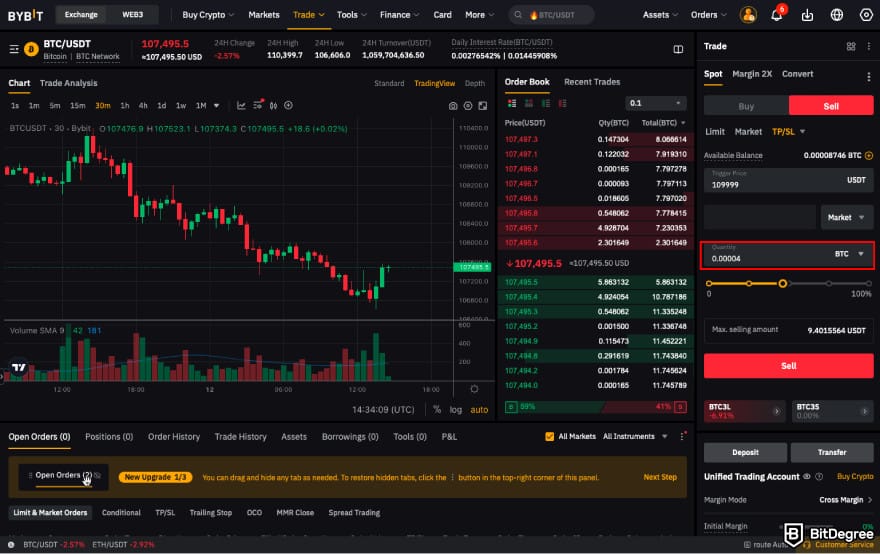Open the chart indicators icon
The image size is (880, 554).
(x=241, y=106)
